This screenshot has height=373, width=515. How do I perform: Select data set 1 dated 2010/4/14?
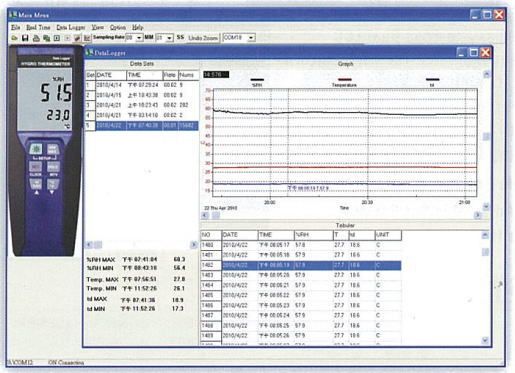[x=142, y=85]
